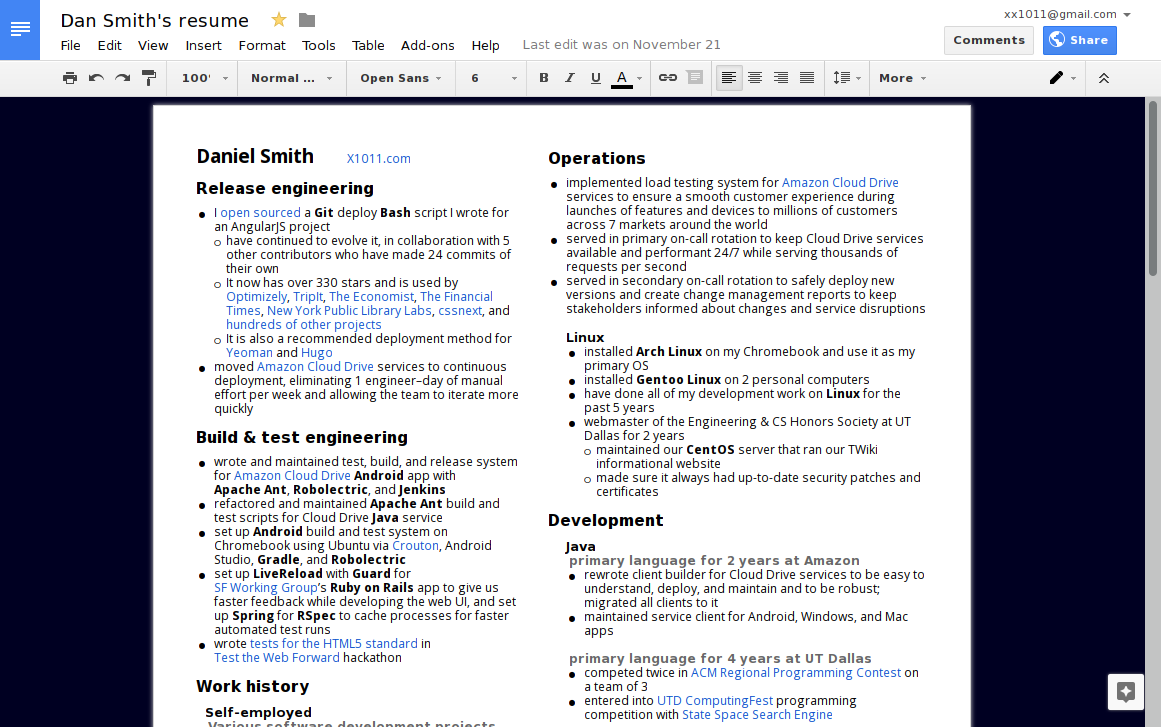The image size is (1161, 727).
Task: Open the Help menu
Action: pos(485,45)
